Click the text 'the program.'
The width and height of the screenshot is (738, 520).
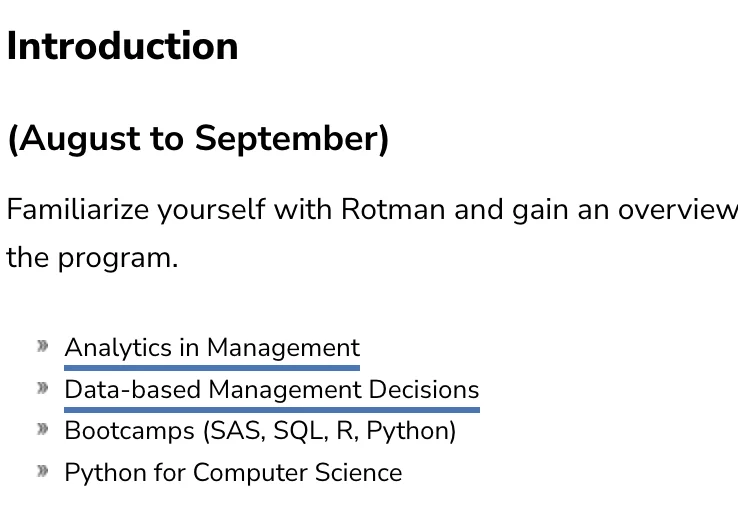click(x=92, y=258)
